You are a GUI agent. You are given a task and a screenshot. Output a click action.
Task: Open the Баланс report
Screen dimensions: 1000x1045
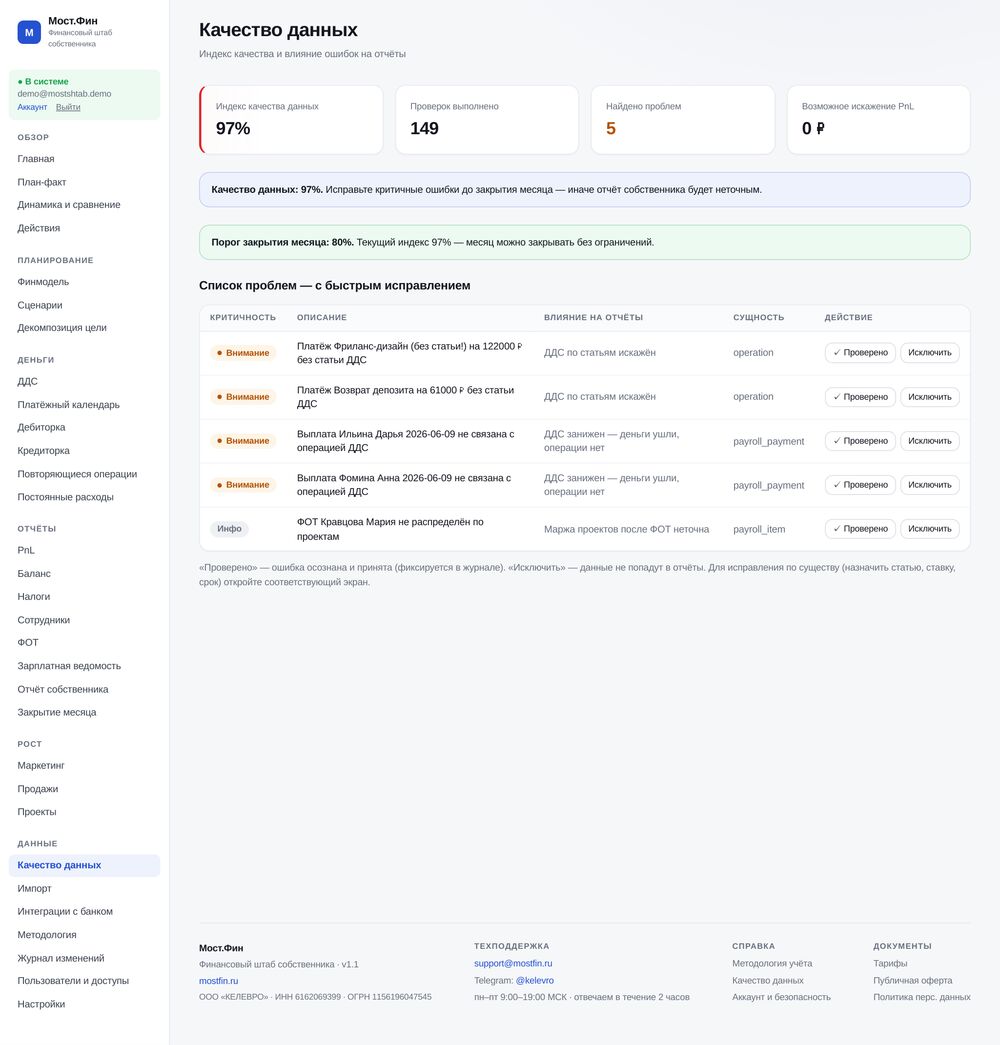[x=34, y=573]
